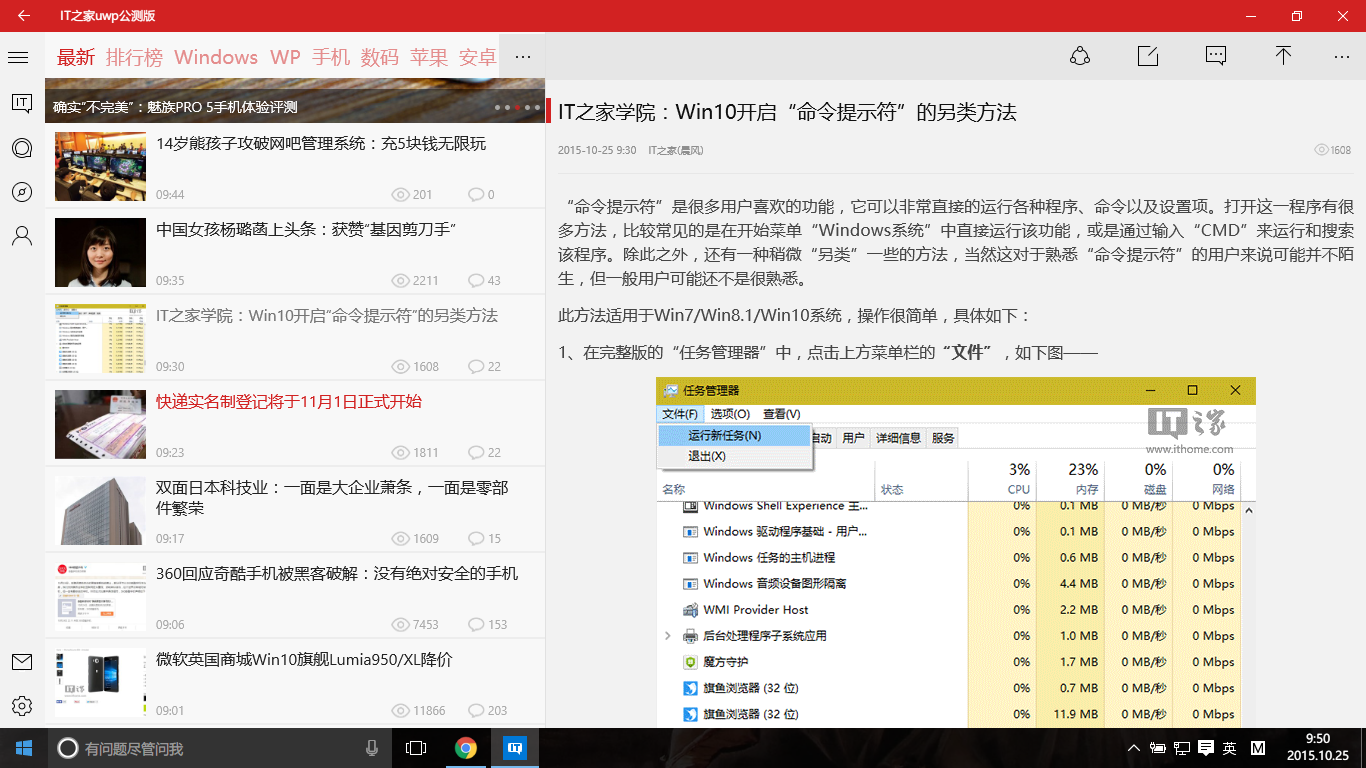Click the Cortana search box 有问题尽管问我
The width and height of the screenshot is (1366, 768).
pyautogui.click(x=220, y=748)
